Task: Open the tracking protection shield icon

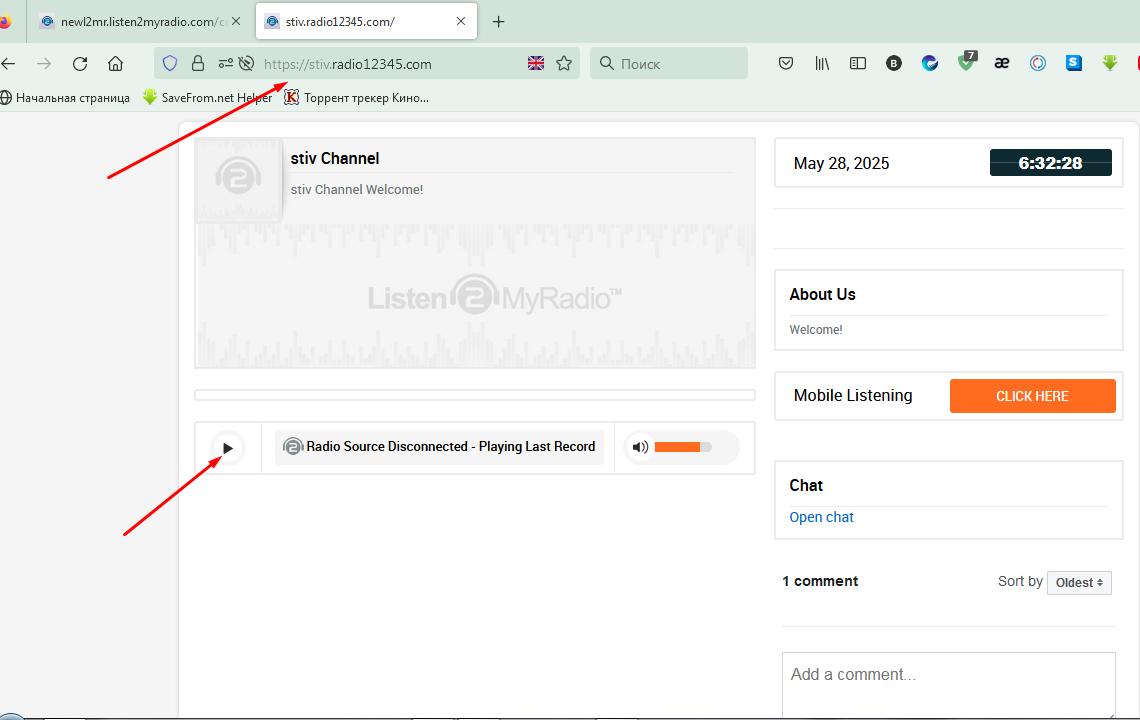Action: [170, 64]
